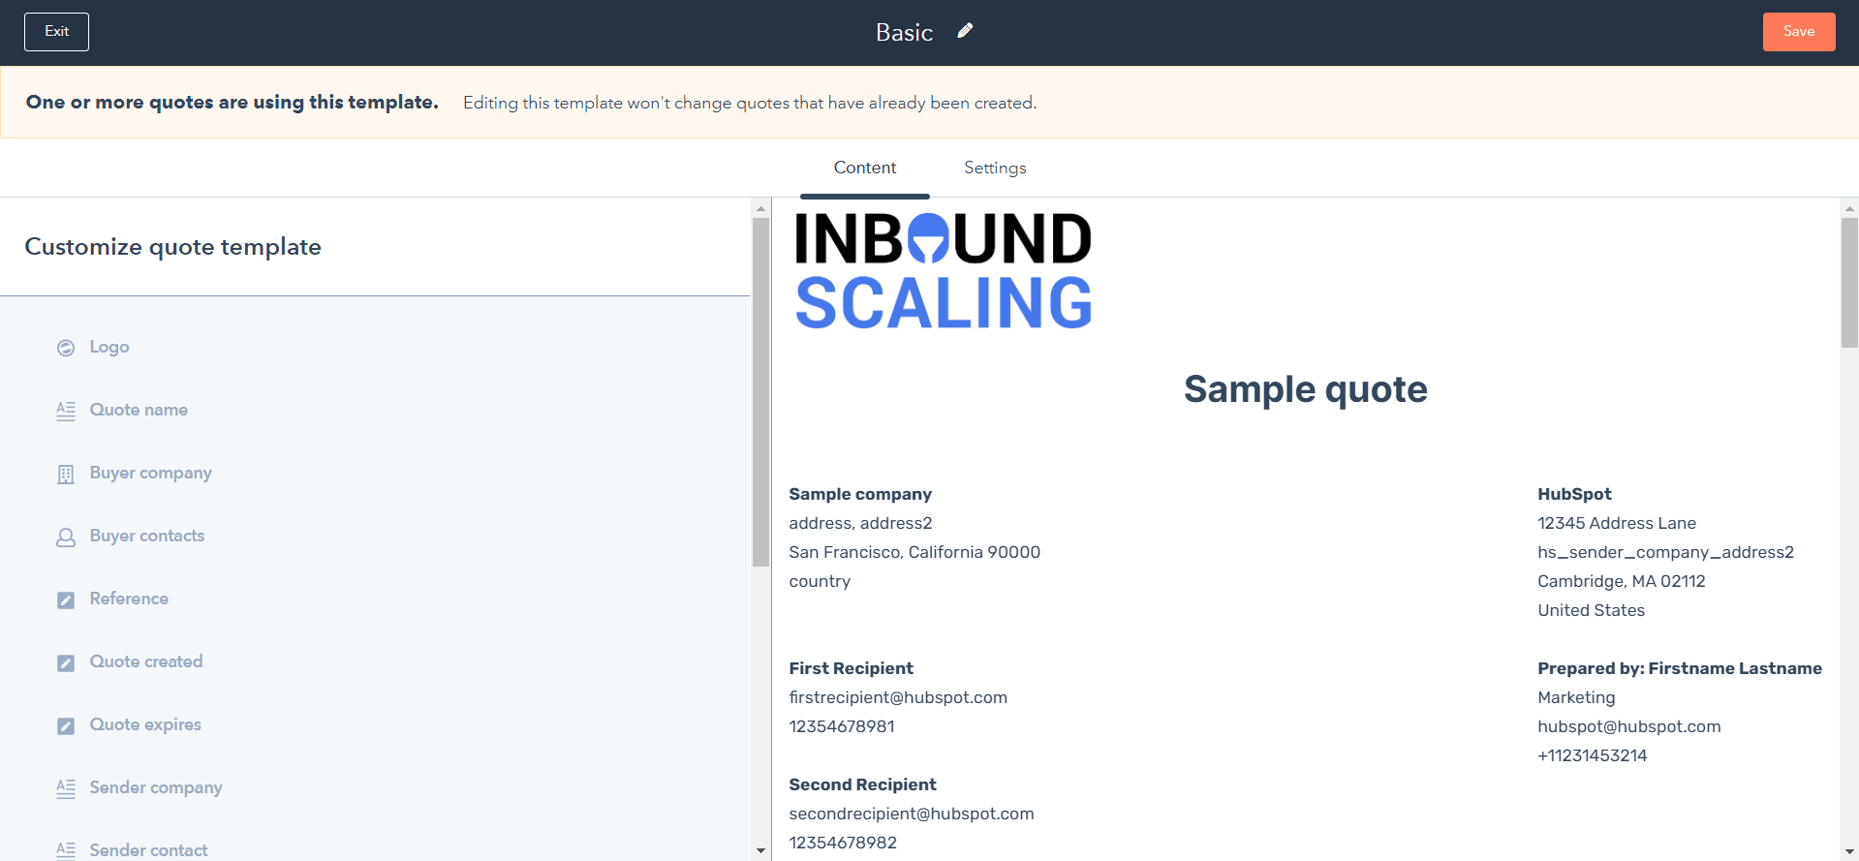This screenshot has width=1859, height=861.
Task: Click the hs_sender_company_address2 line
Action: 1665,552
